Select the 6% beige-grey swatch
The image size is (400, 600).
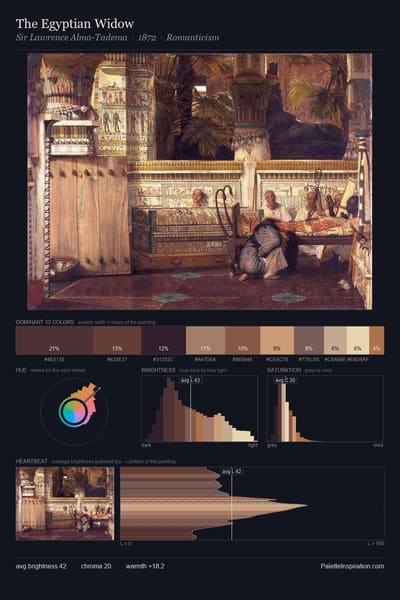(x=335, y=340)
